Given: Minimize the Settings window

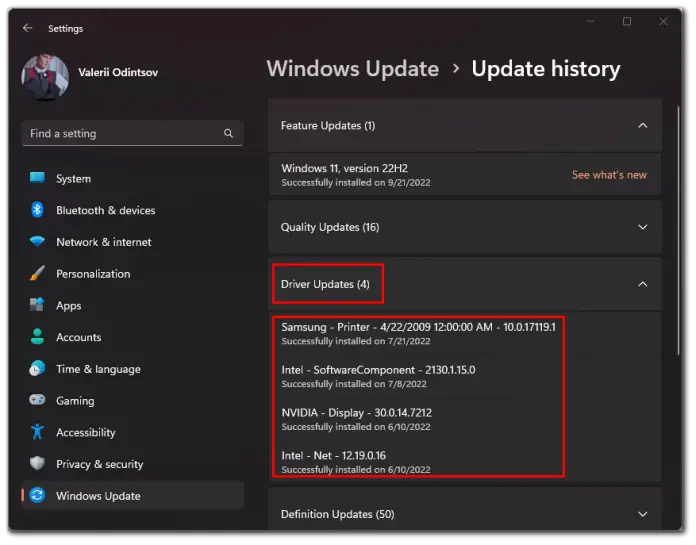Looking at the screenshot, I should [x=590, y=21].
